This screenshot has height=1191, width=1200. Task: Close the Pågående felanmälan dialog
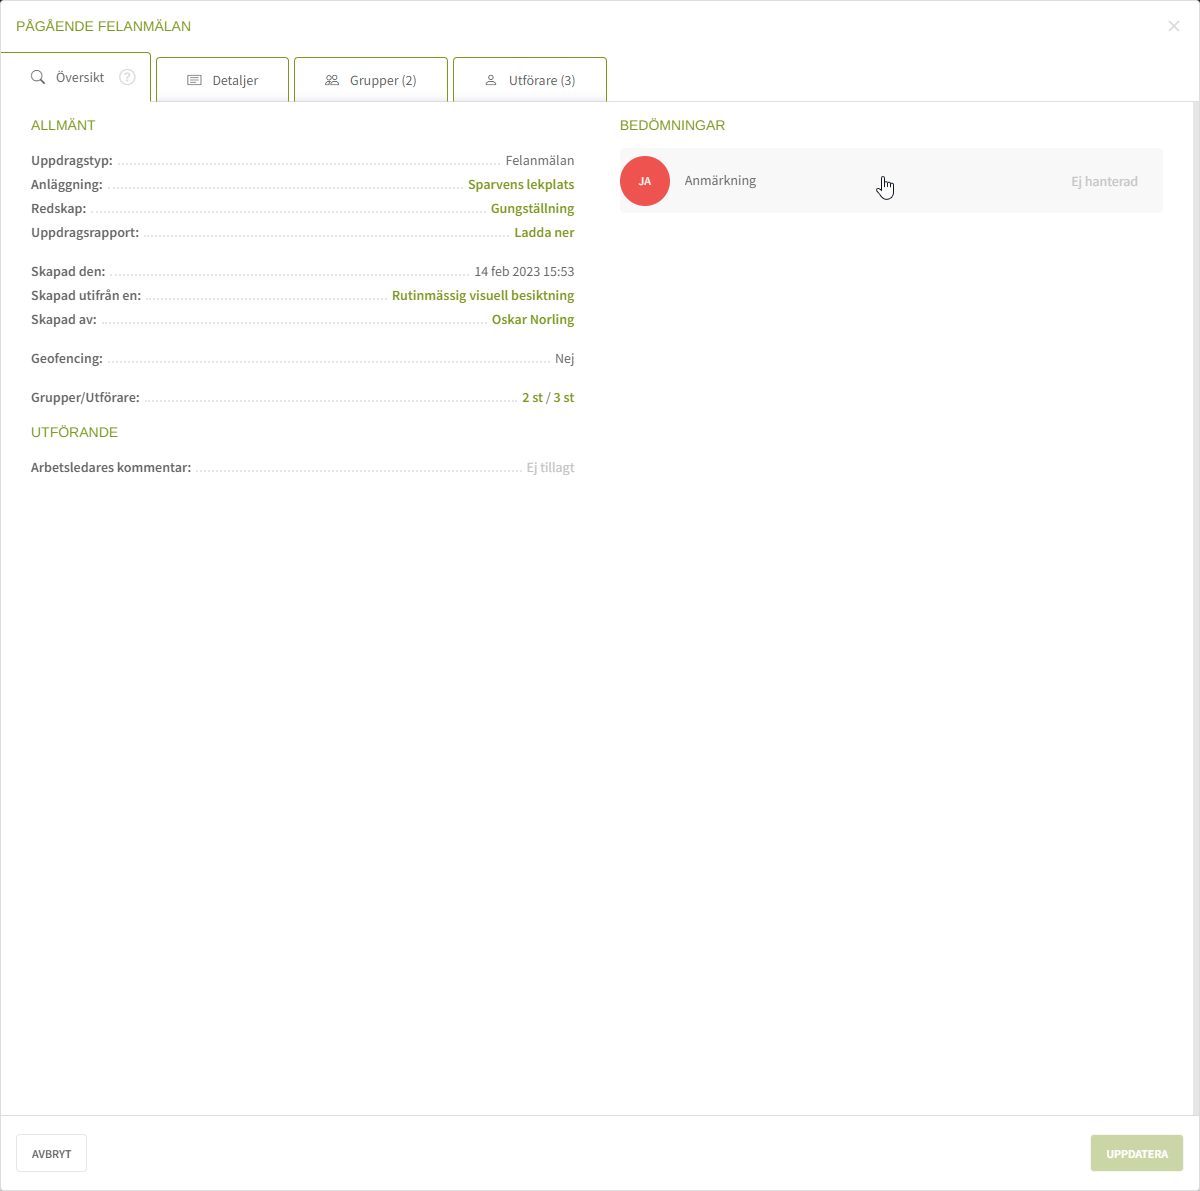(1173, 26)
